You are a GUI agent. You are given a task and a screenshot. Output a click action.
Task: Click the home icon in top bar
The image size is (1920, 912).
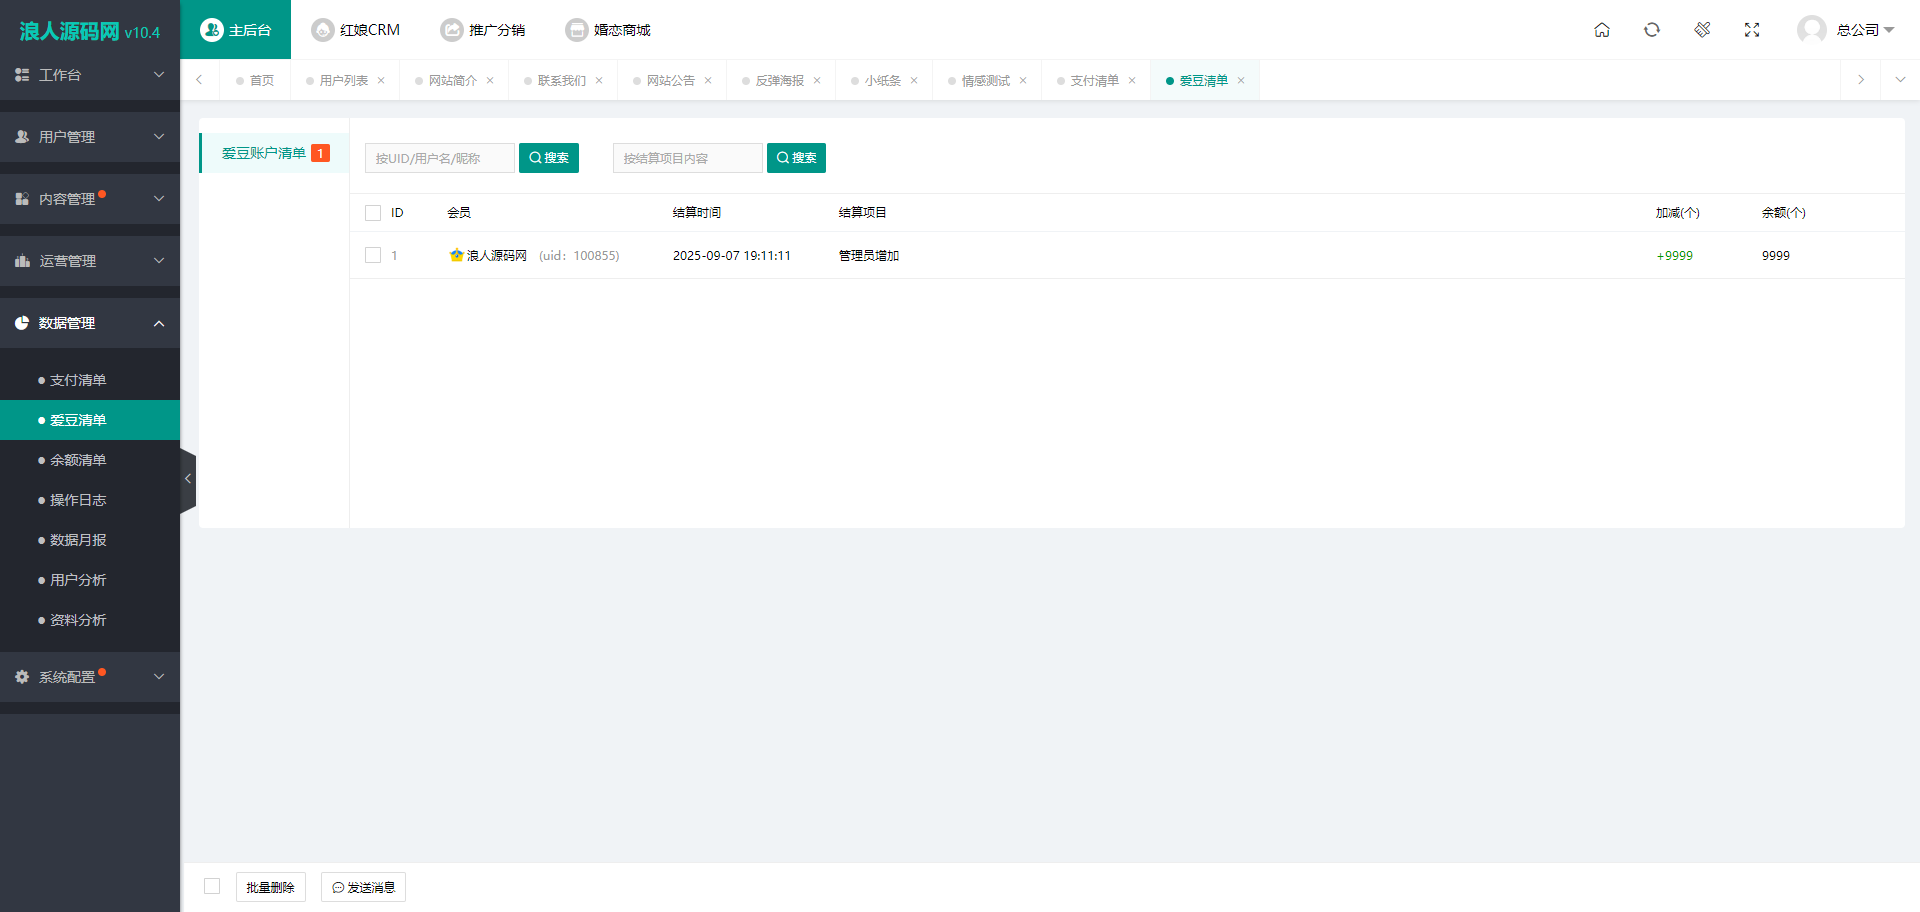[1602, 30]
